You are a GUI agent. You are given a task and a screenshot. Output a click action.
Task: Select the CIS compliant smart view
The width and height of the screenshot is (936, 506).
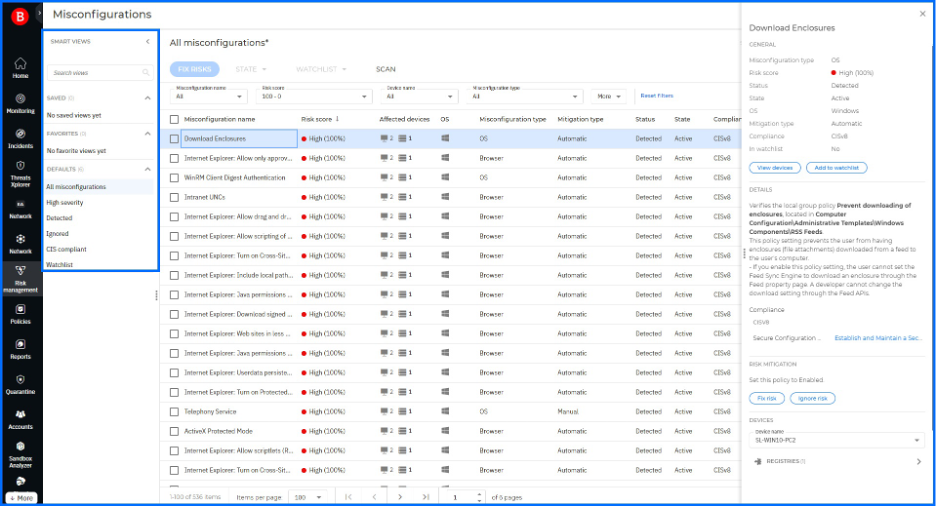(66, 250)
